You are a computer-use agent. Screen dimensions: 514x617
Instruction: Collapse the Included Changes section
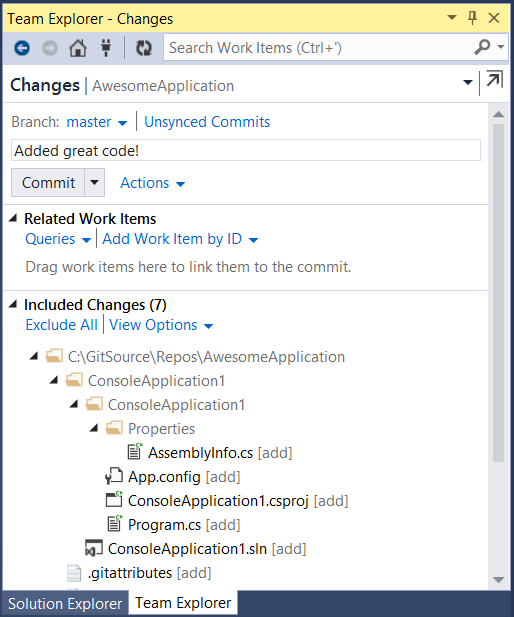13,304
